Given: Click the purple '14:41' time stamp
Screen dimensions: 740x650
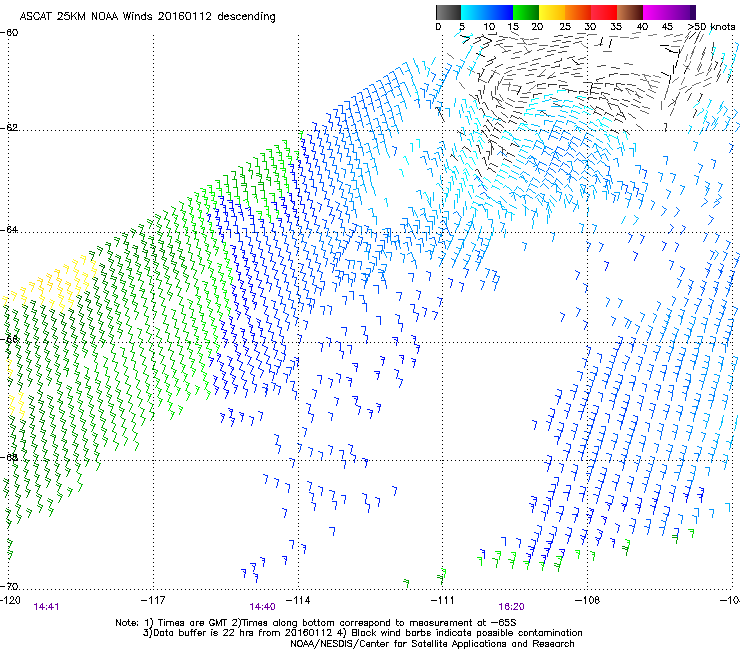Looking at the screenshot, I should 46,607.
